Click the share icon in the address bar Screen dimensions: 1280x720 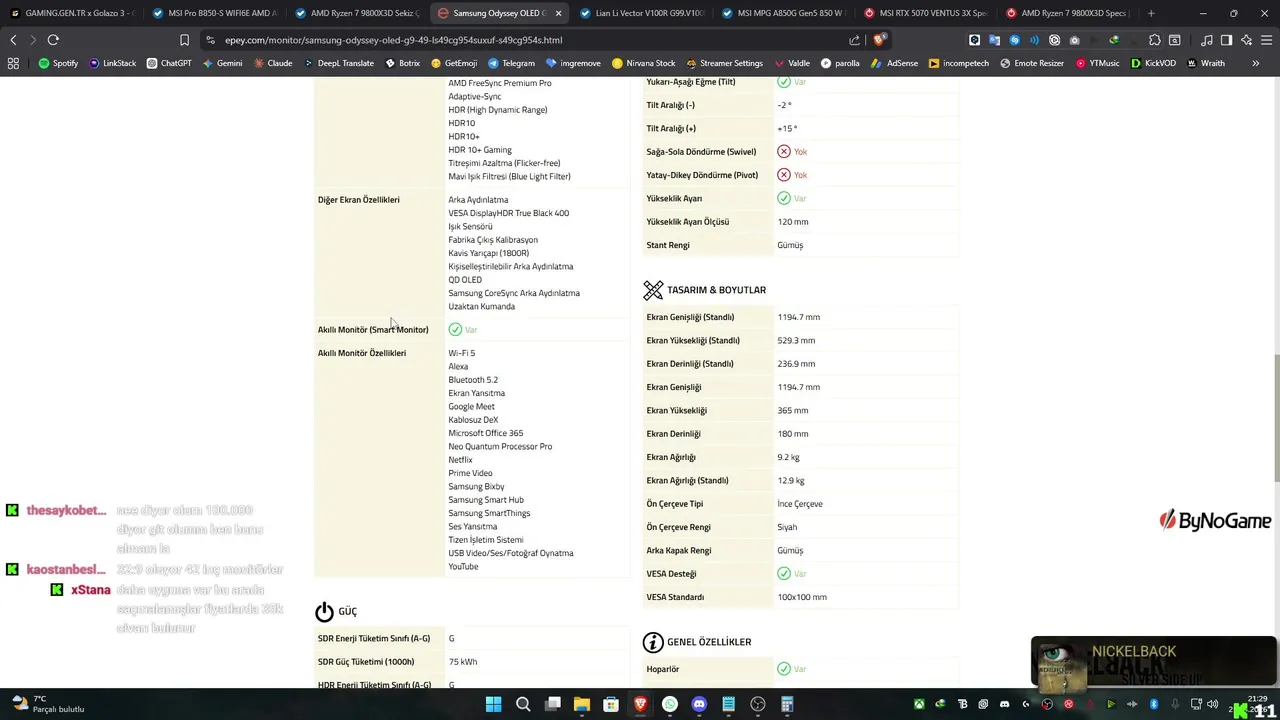coord(854,40)
